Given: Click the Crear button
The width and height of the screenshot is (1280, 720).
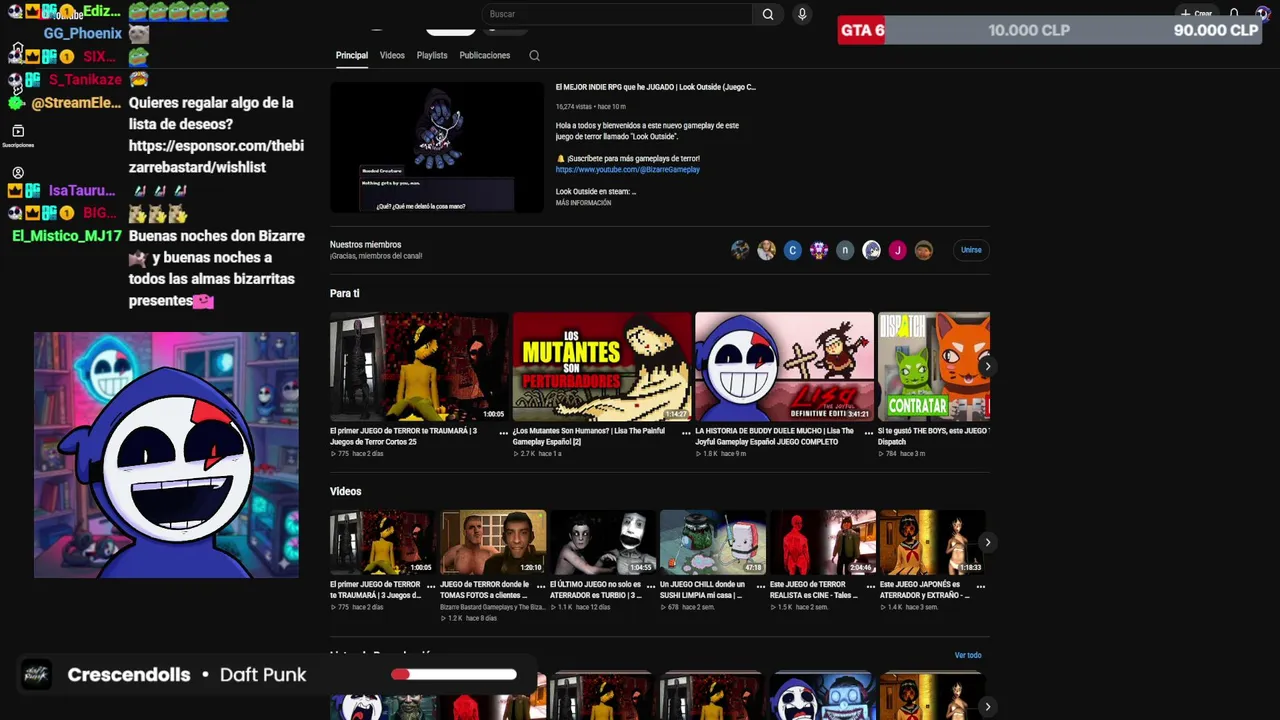Looking at the screenshot, I should pos(1196,14).
